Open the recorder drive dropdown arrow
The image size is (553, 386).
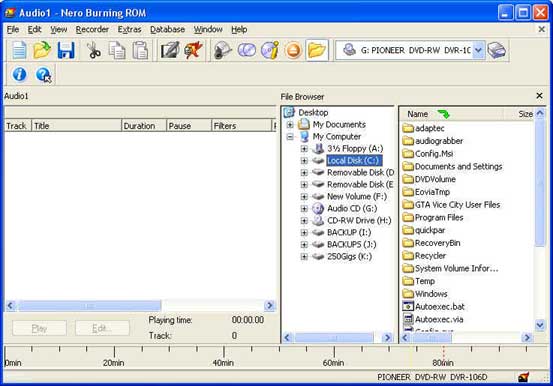[x=478, y=50]
